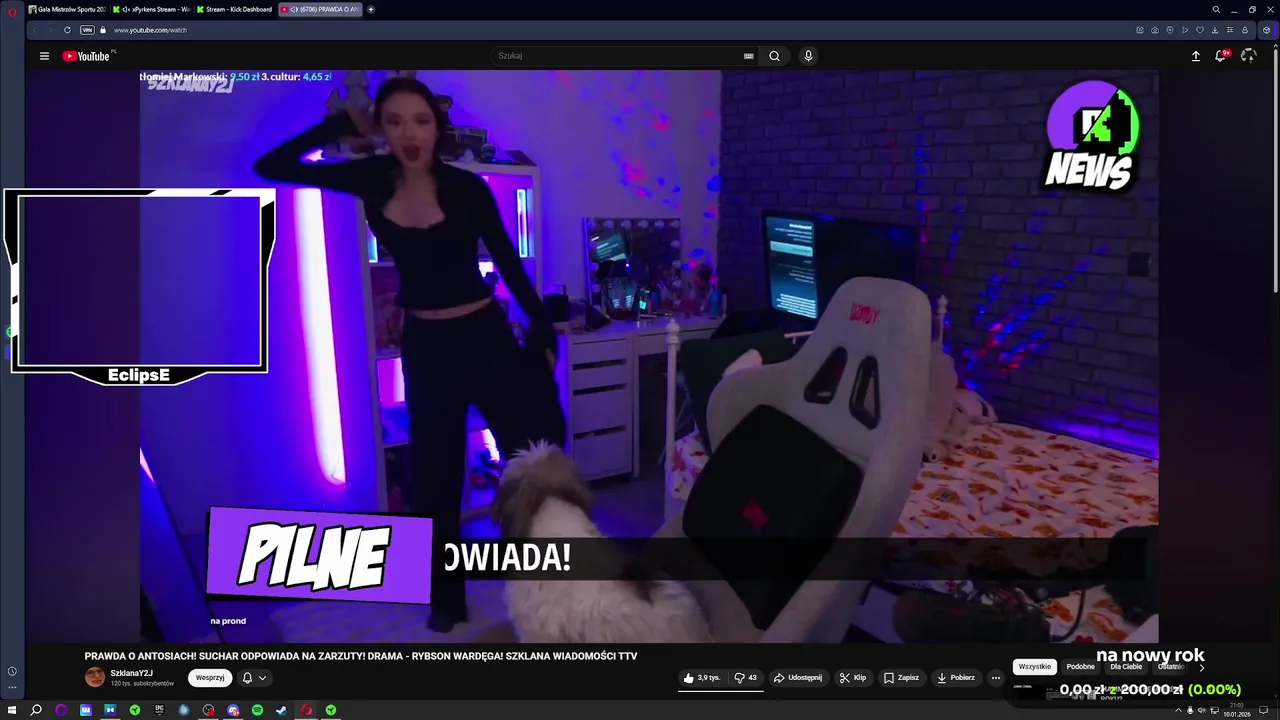Add page to bookmarks heart icon
1280x720 pixels.
pos(1200,30)
